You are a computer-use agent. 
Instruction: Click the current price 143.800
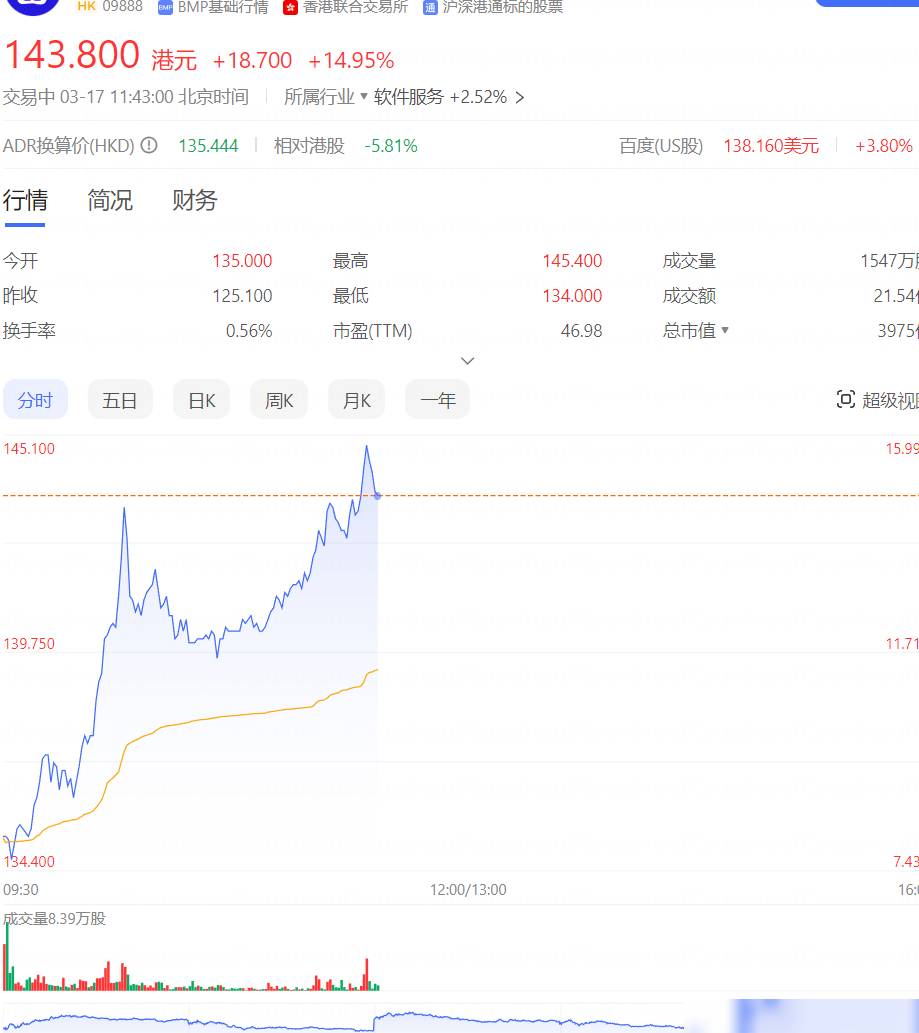[72, 55]
